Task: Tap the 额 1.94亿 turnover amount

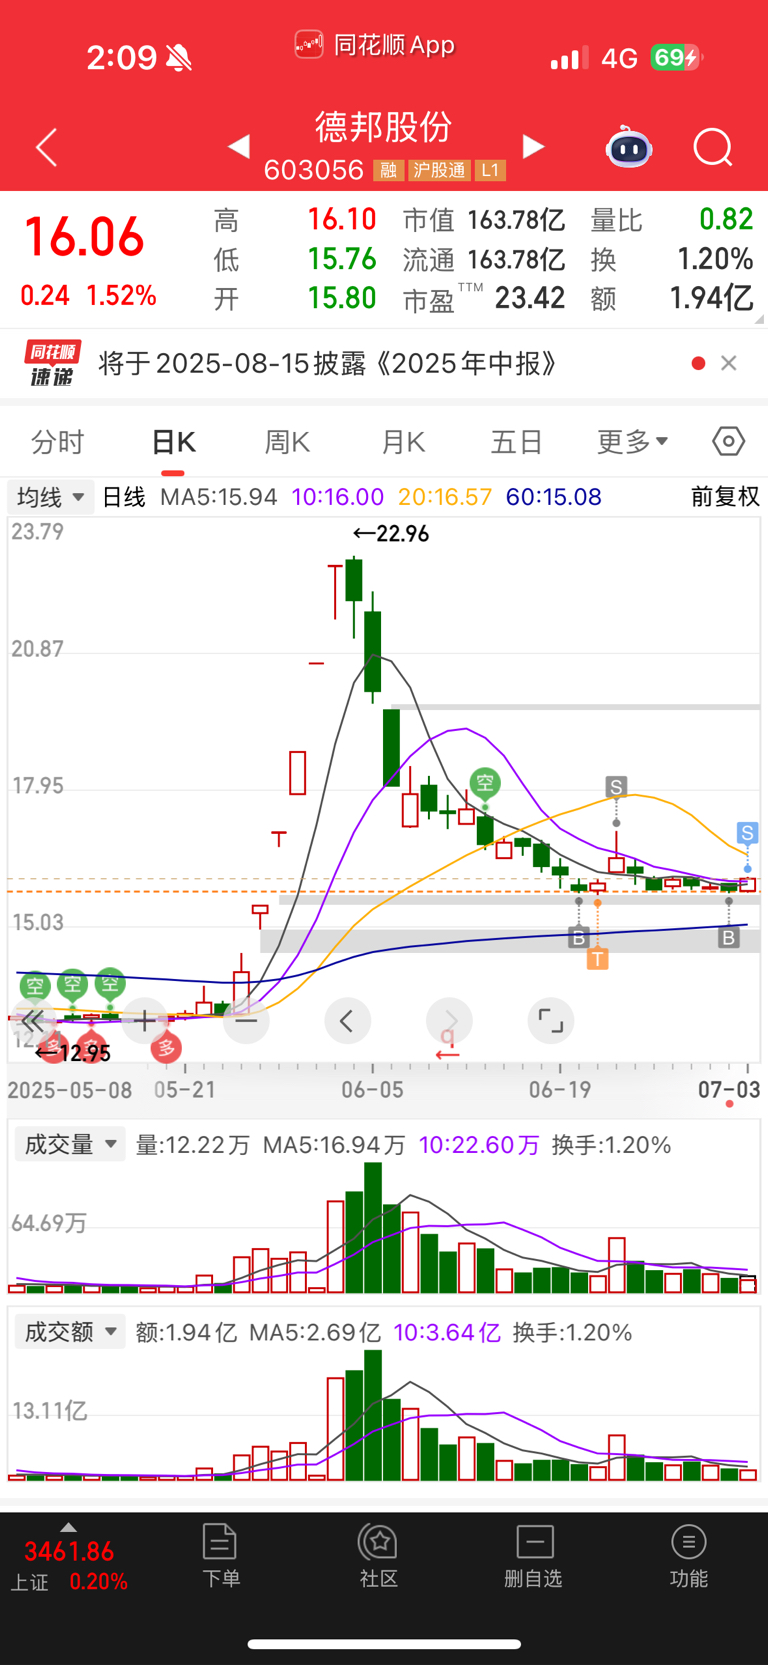Action: [x=672, y=298]
